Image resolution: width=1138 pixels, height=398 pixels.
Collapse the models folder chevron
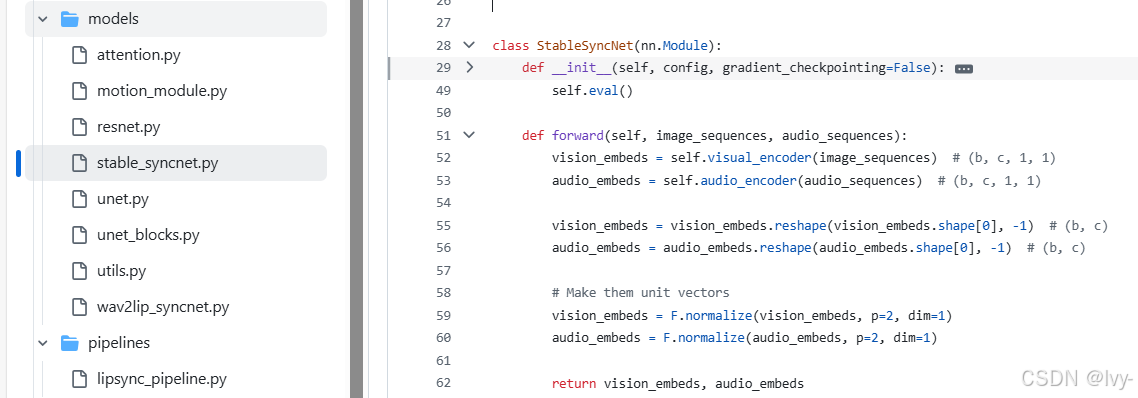click(x=43, y=20)
